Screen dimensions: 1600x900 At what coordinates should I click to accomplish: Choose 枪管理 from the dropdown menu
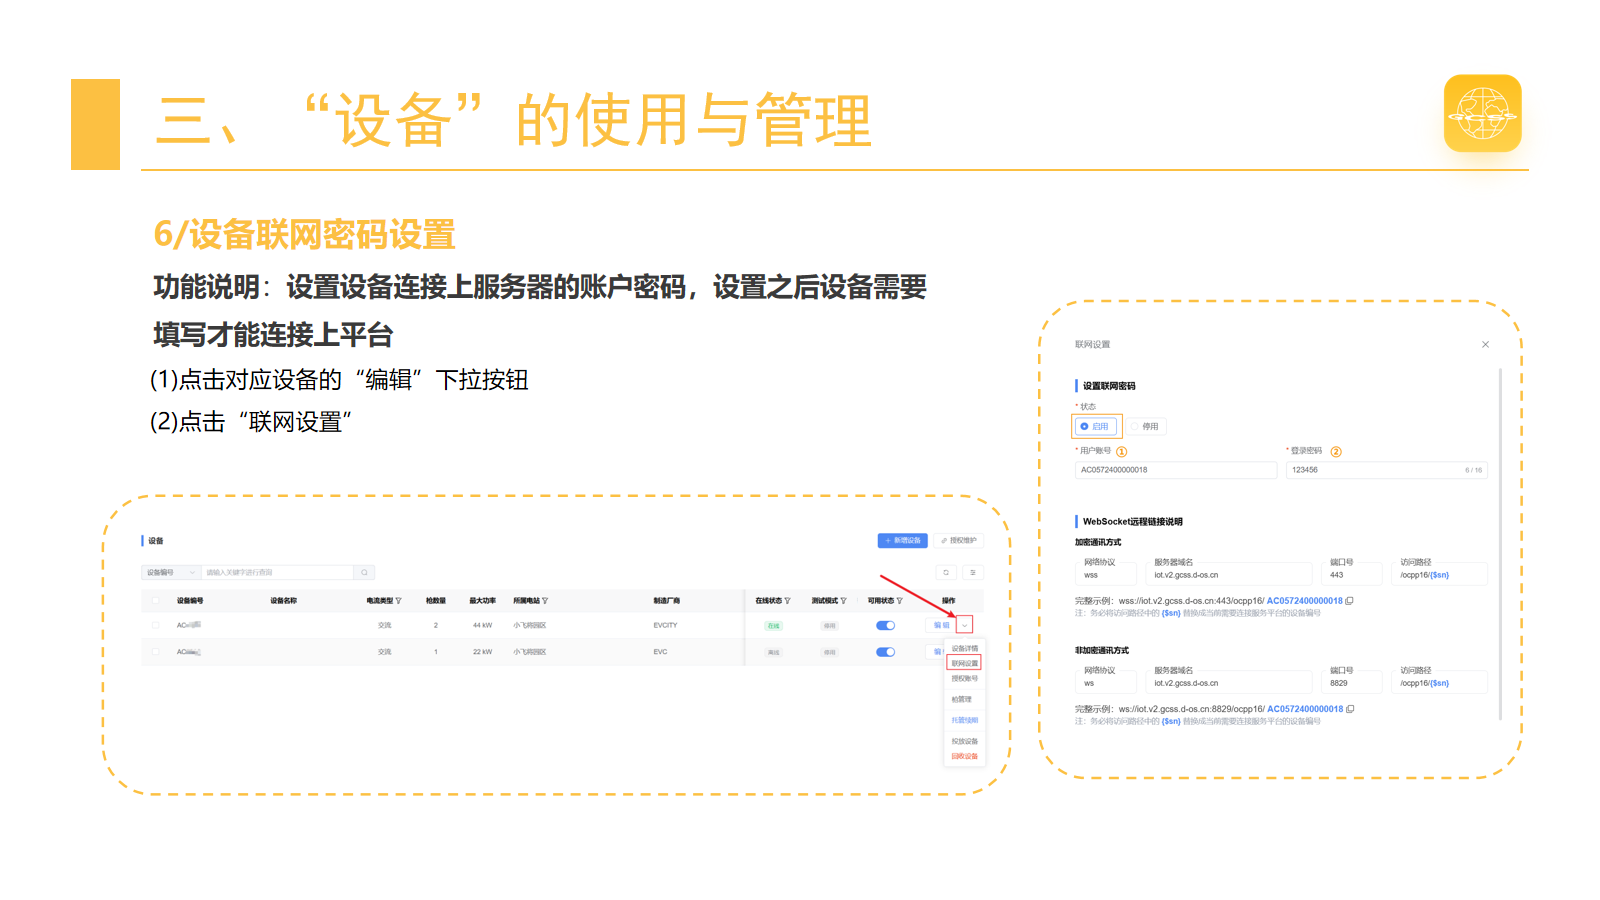tap(961, 699)
